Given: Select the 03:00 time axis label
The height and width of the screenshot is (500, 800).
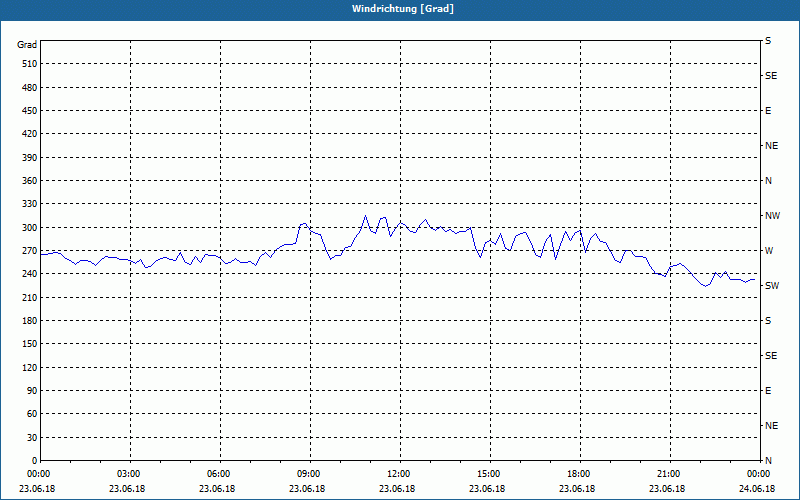Looking at the screenshot, I should pos(130,474).
